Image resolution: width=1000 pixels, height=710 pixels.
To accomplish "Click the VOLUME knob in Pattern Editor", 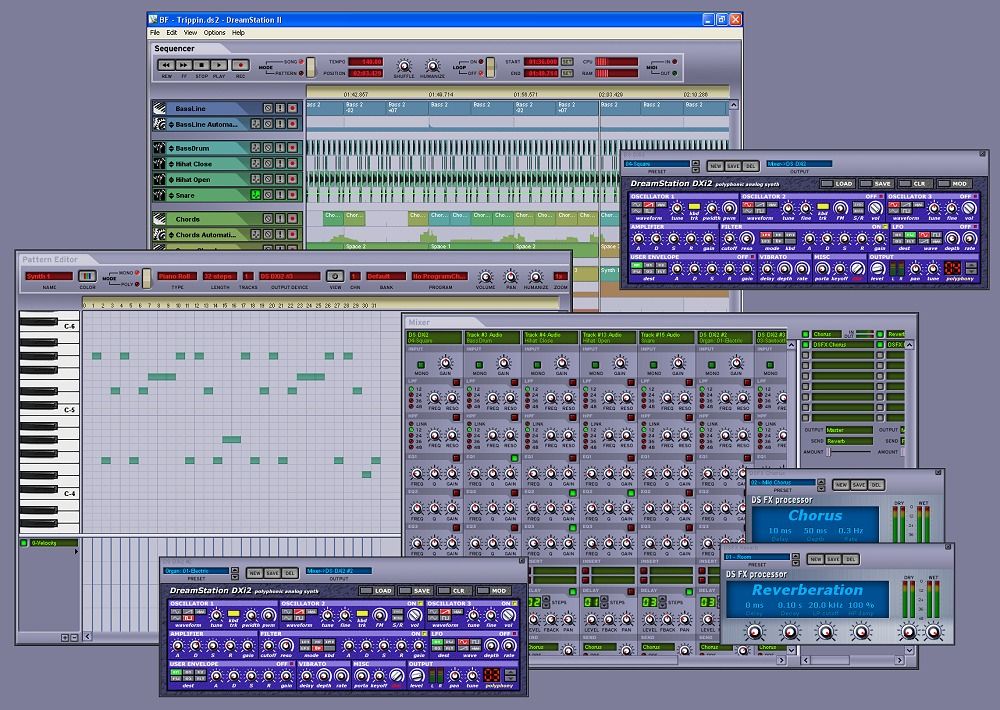I will [485, 277].
